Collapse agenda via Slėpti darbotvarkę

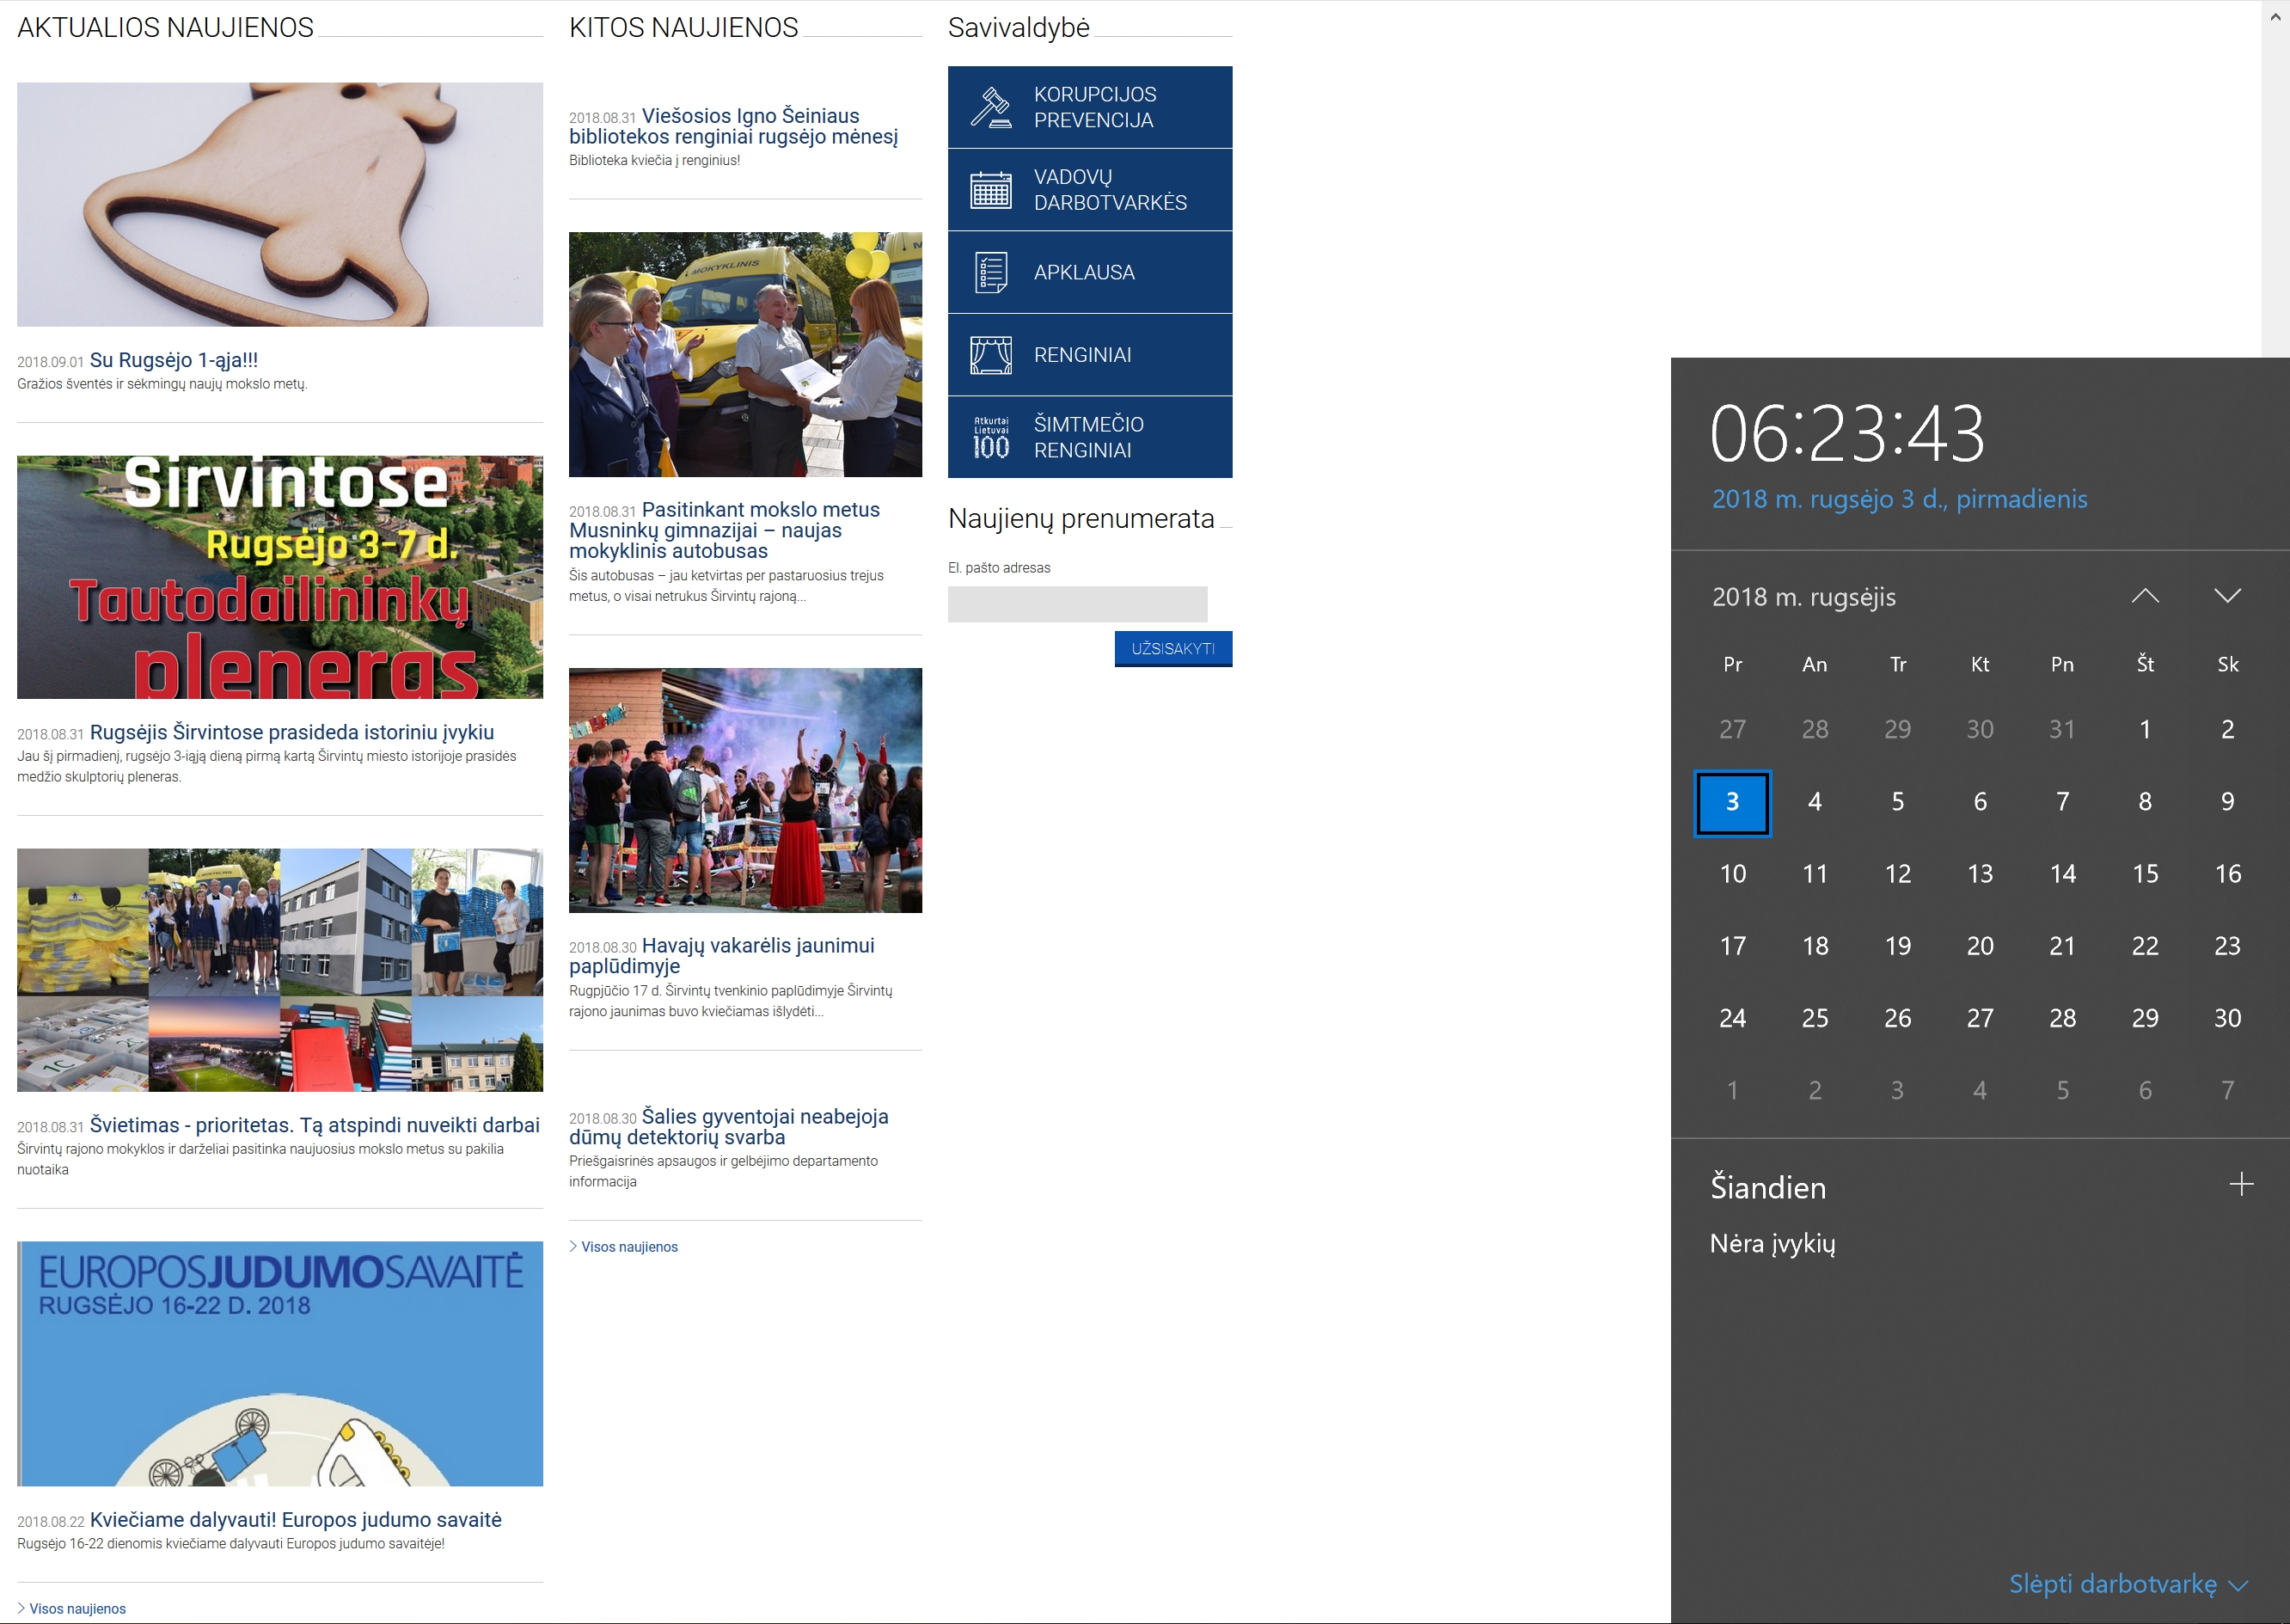(2128, 1584)
